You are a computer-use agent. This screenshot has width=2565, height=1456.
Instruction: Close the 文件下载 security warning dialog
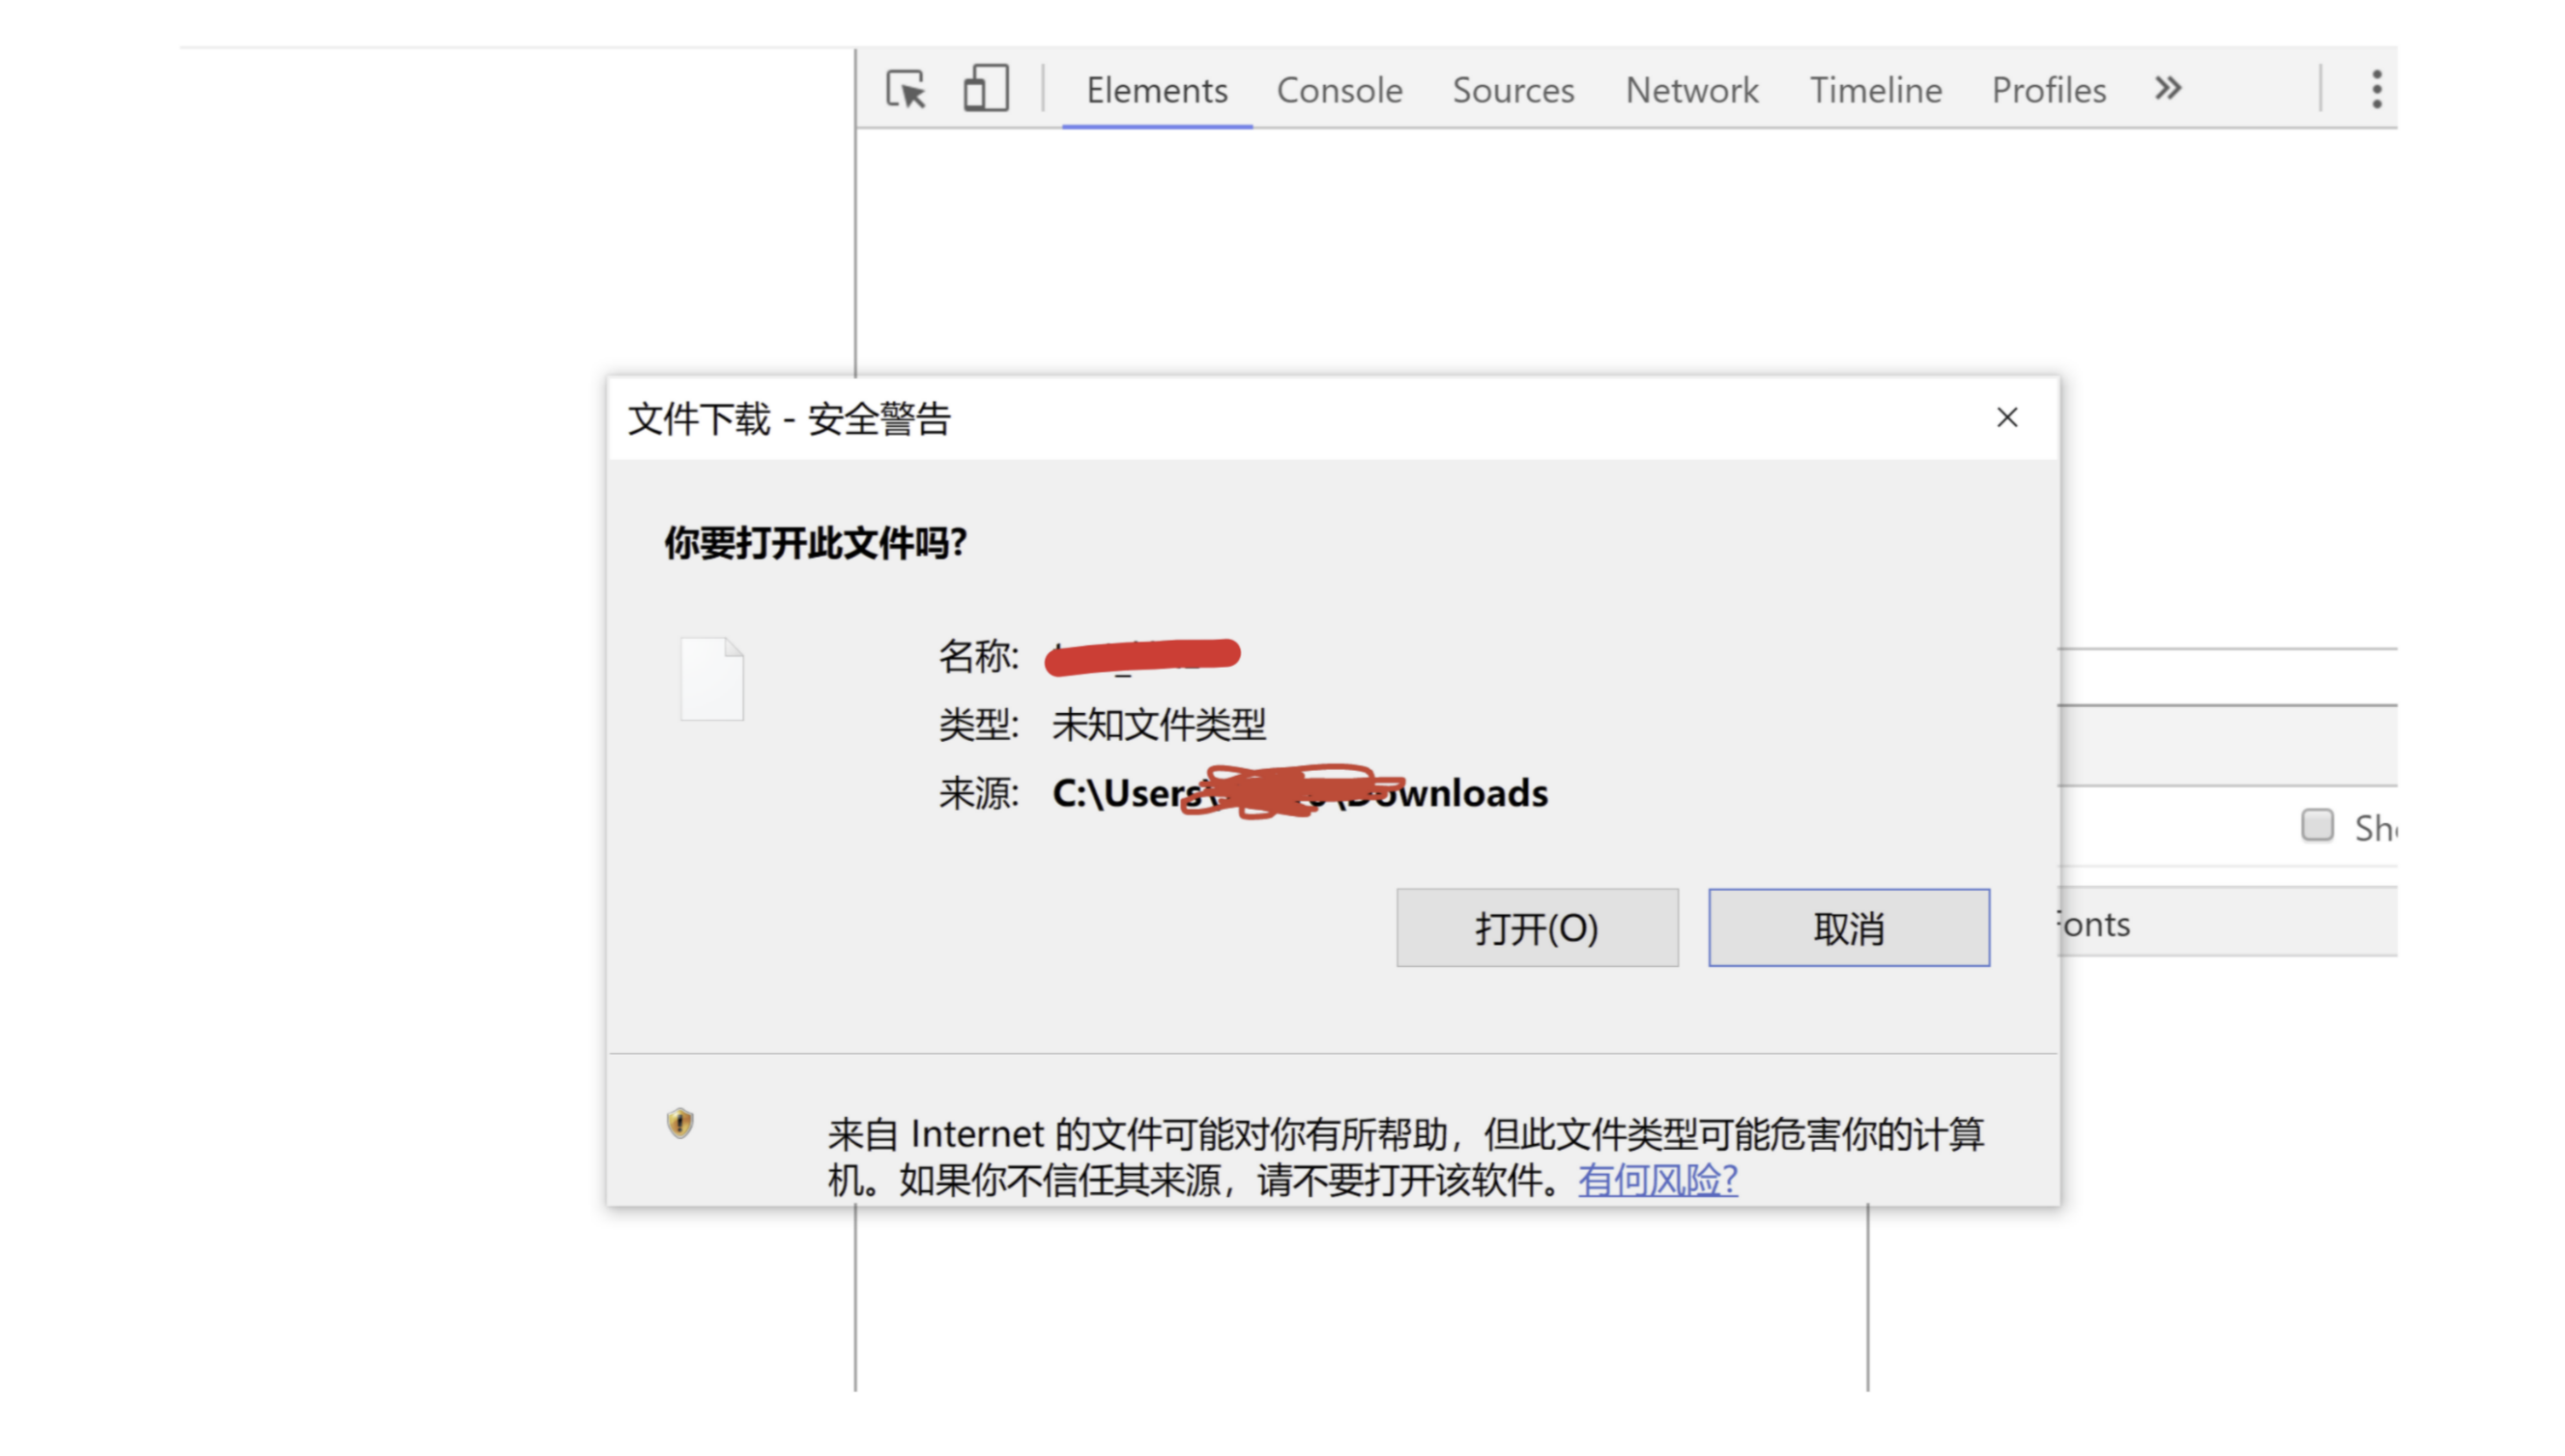(2007, 418)
